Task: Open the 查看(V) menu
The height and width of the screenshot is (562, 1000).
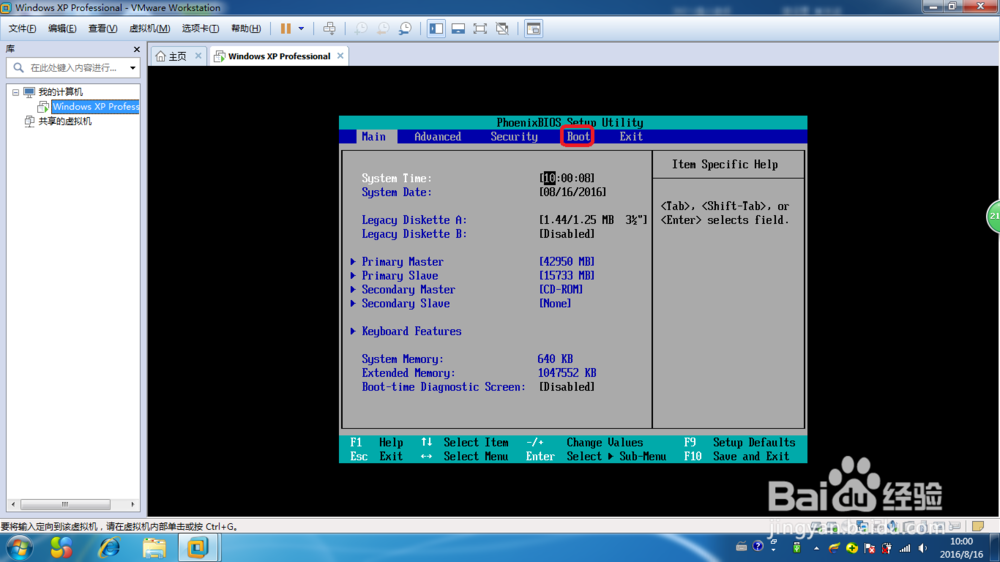Action: [x=102, y=29]
